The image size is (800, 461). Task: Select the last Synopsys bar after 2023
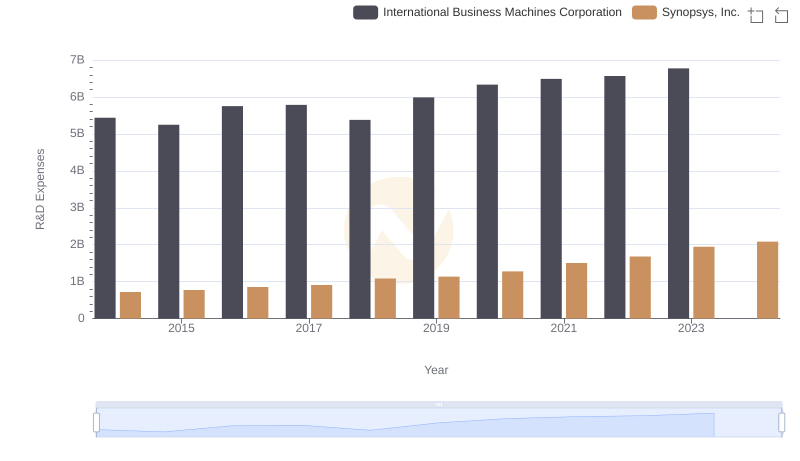pyautogui.click(x=767, y=280)
